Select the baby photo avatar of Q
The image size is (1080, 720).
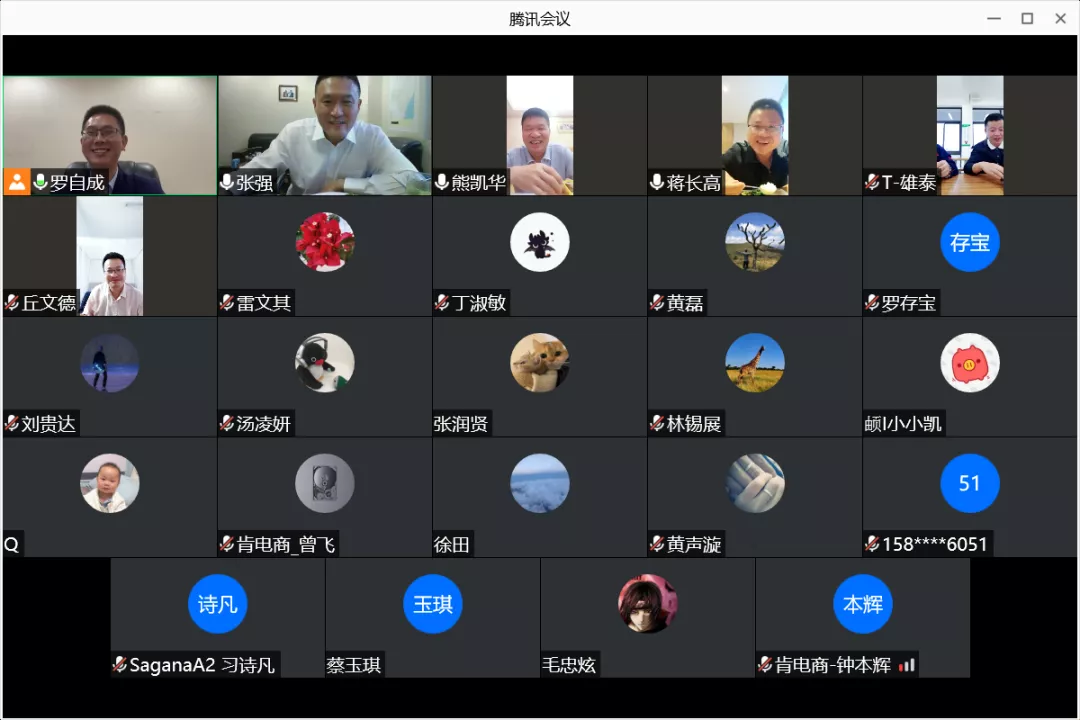click(x=110, y=483)
